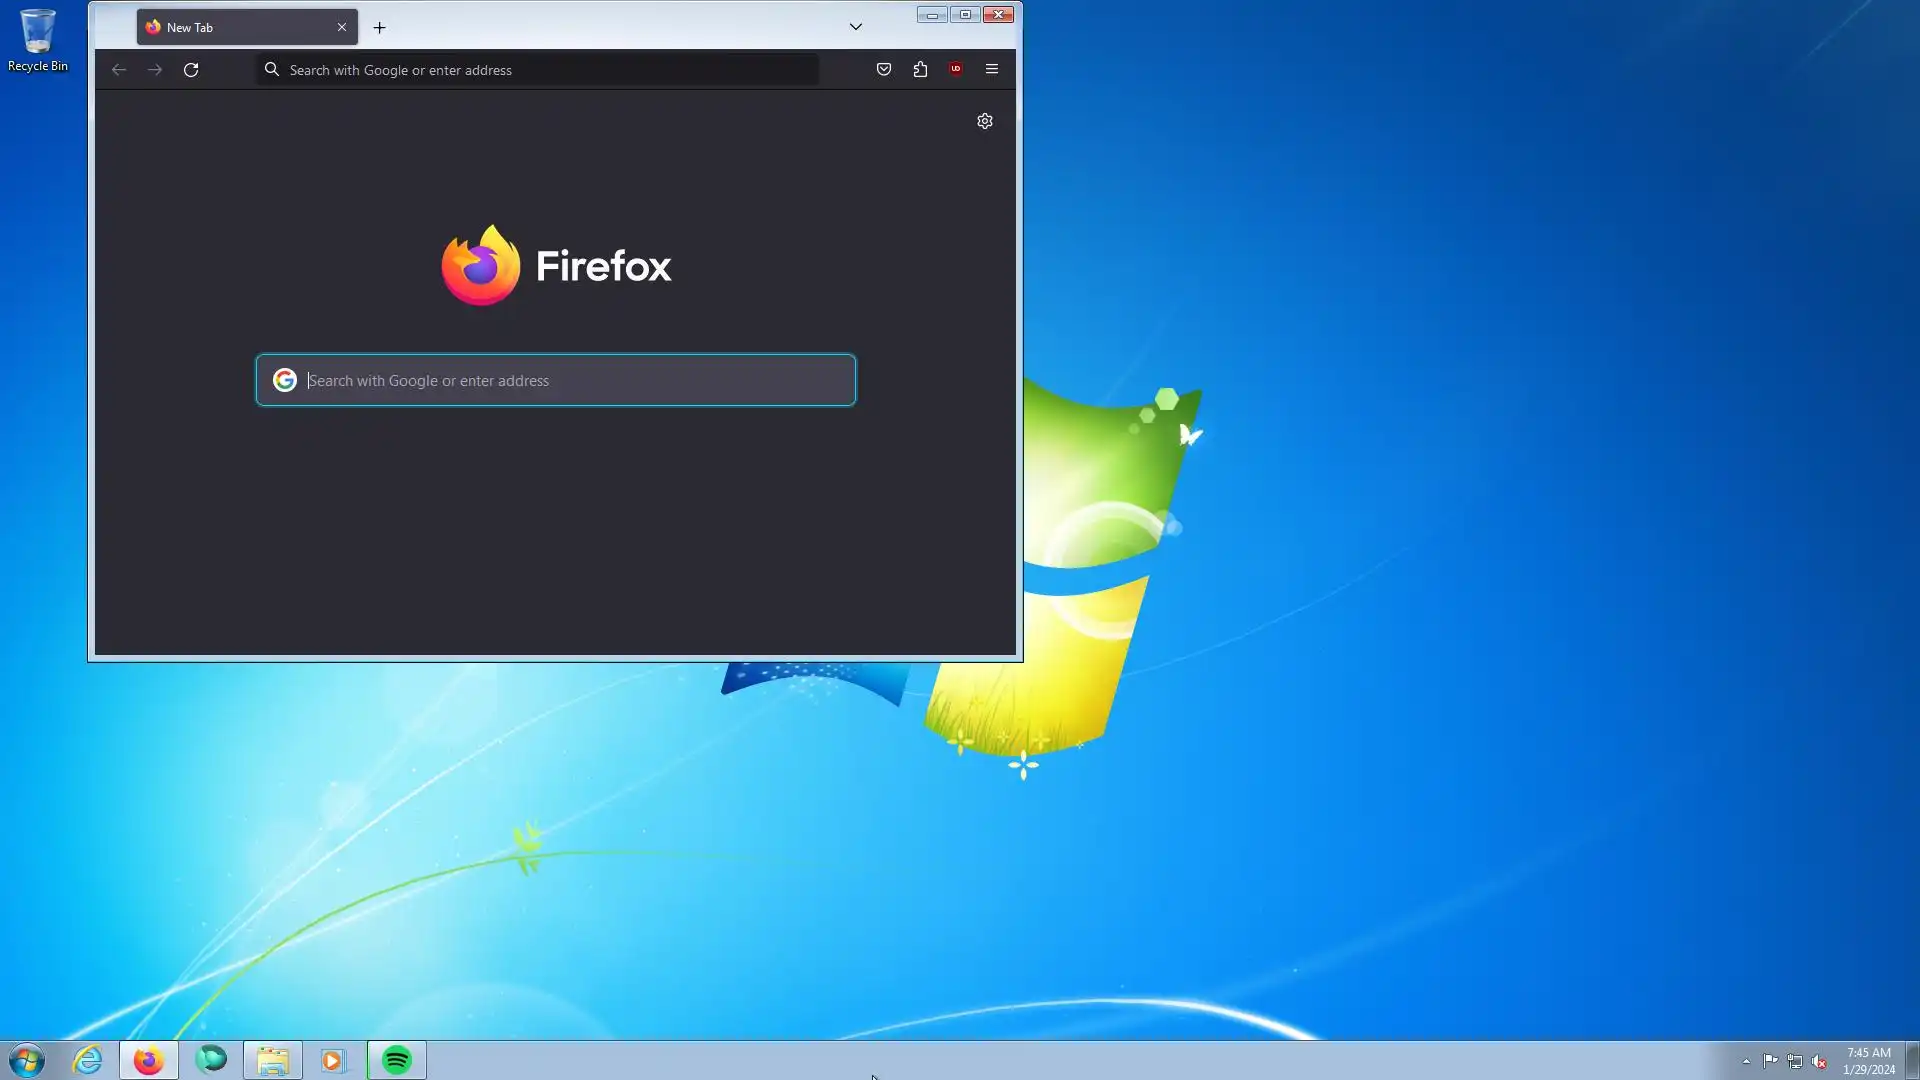Open Windows Explorer folder in taskbar

[272, 1060]
